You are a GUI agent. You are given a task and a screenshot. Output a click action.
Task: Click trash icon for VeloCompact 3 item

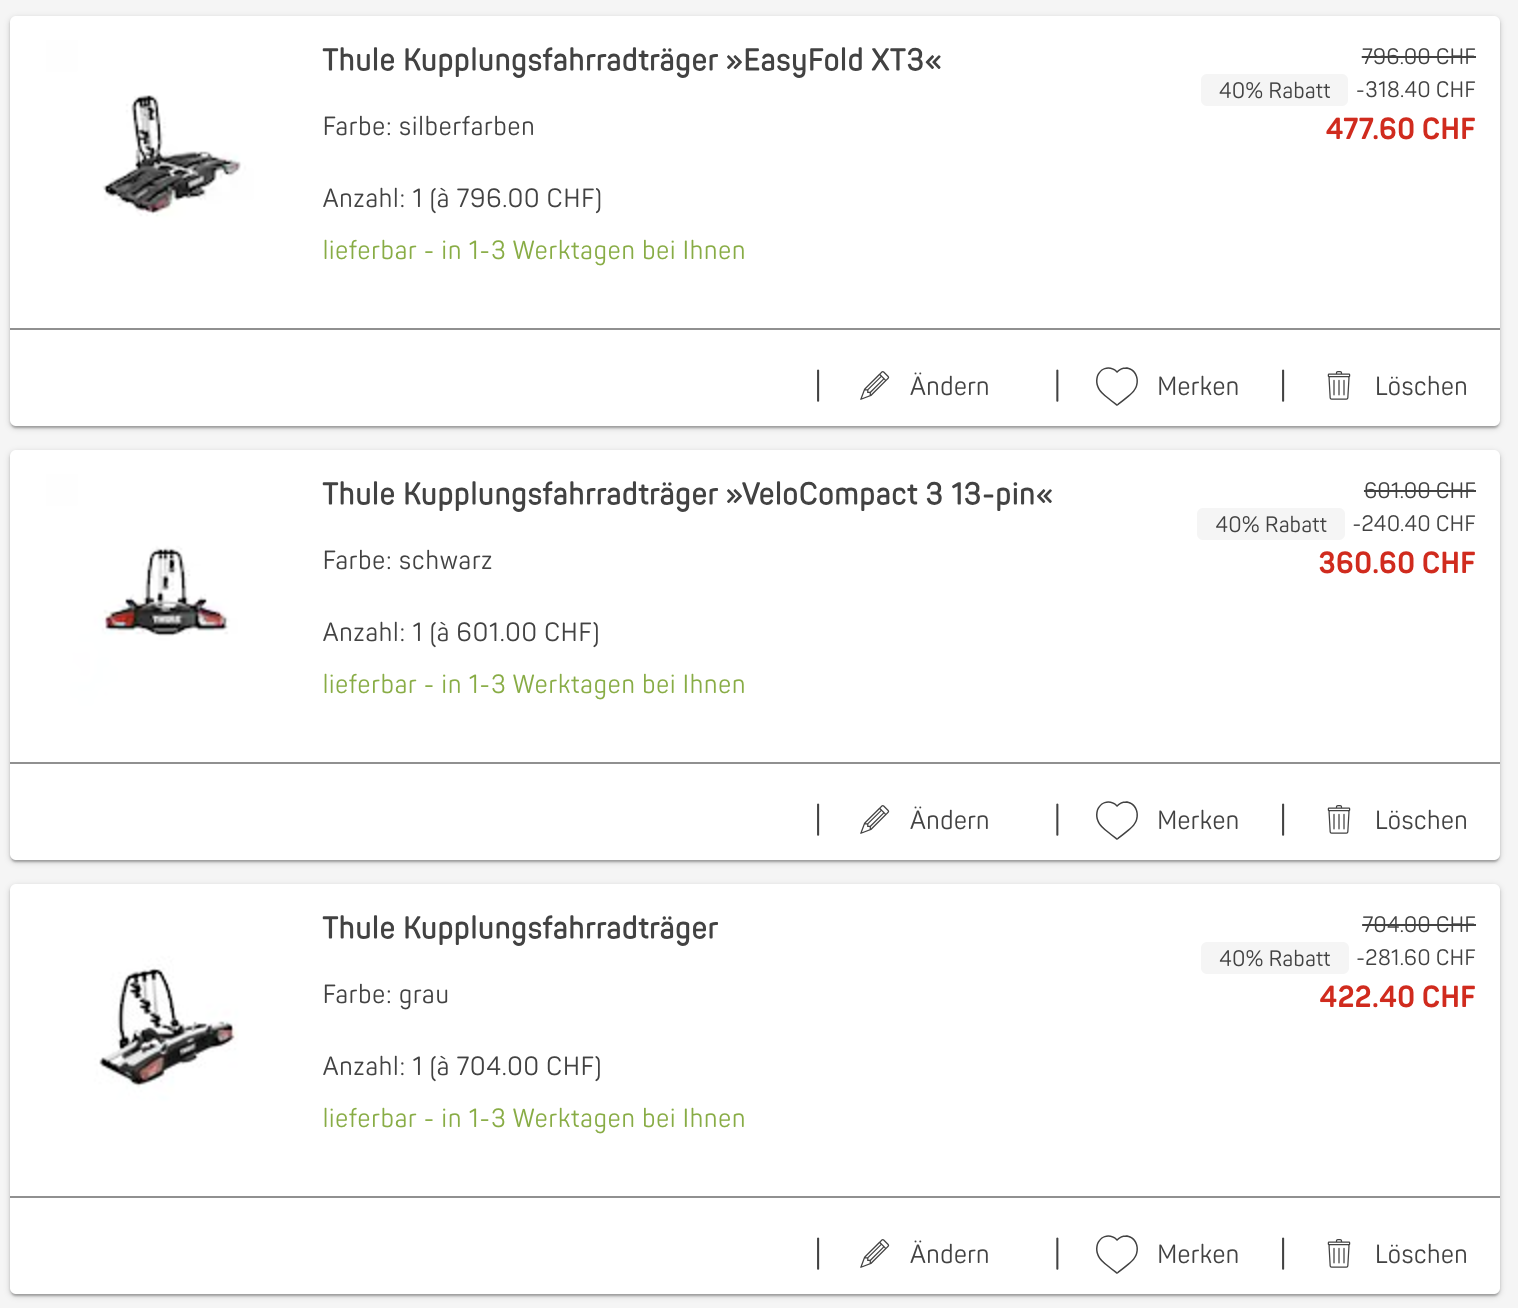pos(1338,820)
